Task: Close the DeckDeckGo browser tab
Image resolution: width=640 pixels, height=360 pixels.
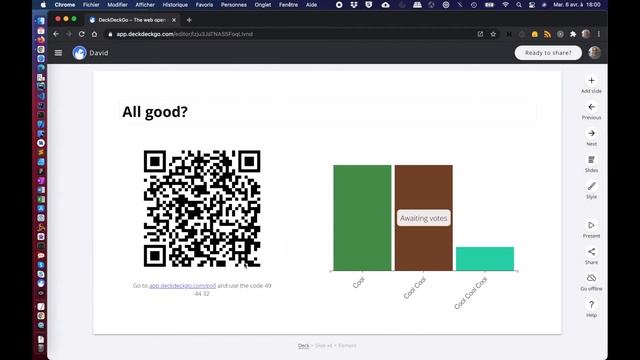Action: coord(174,20)
